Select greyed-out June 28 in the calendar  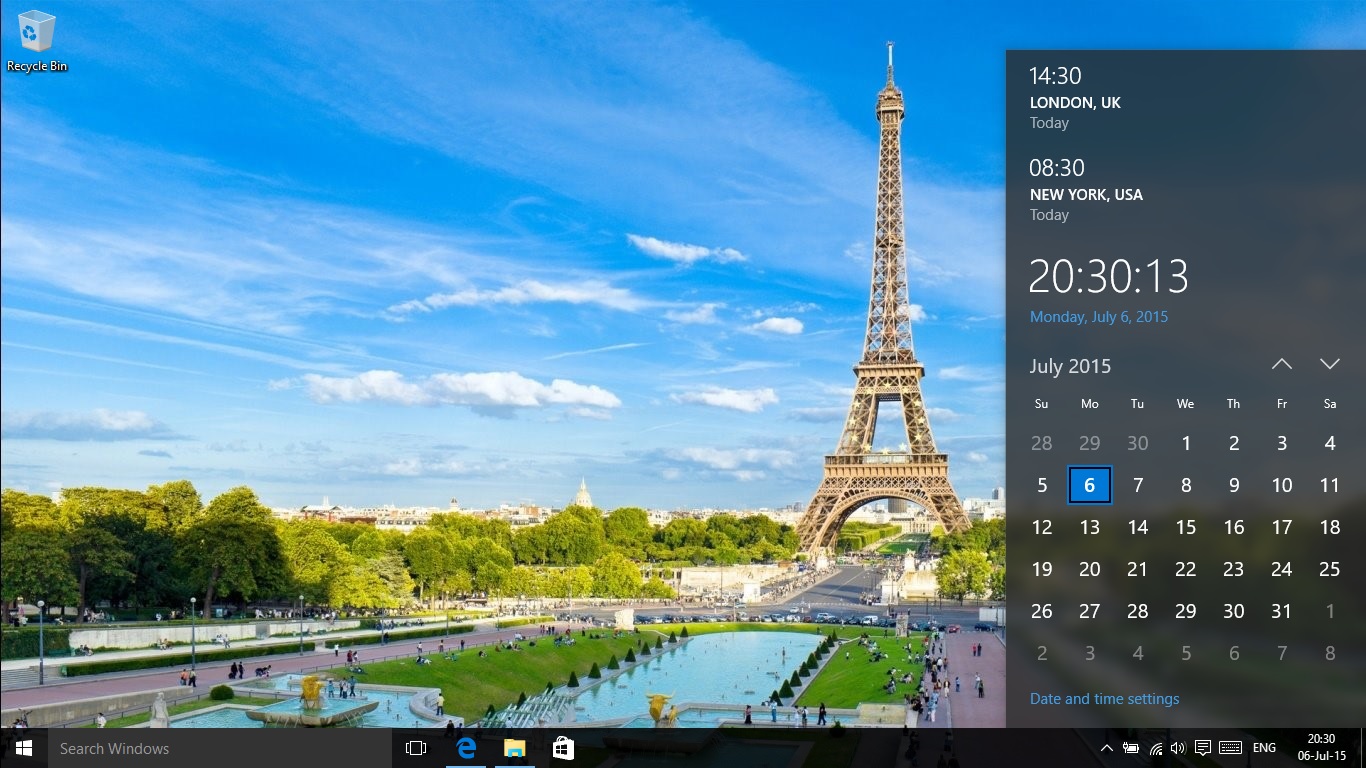click(x=1042, y=443)
